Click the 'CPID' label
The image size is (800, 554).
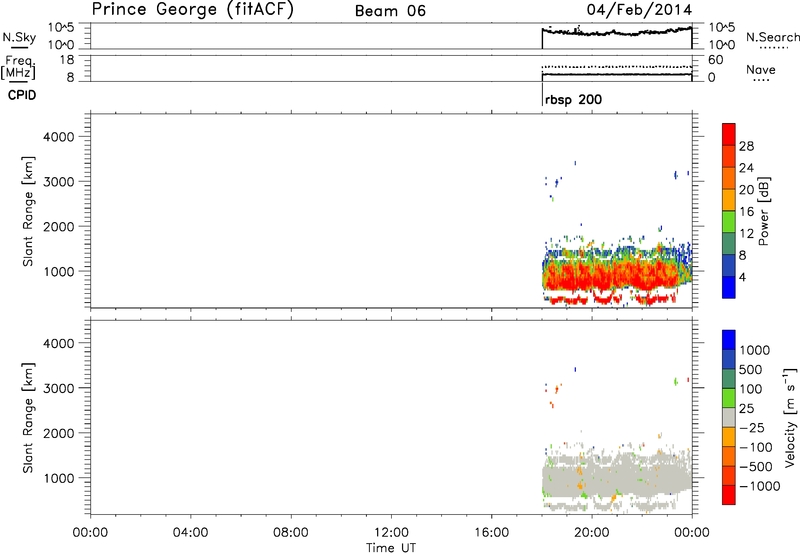(x=22, y=95)
